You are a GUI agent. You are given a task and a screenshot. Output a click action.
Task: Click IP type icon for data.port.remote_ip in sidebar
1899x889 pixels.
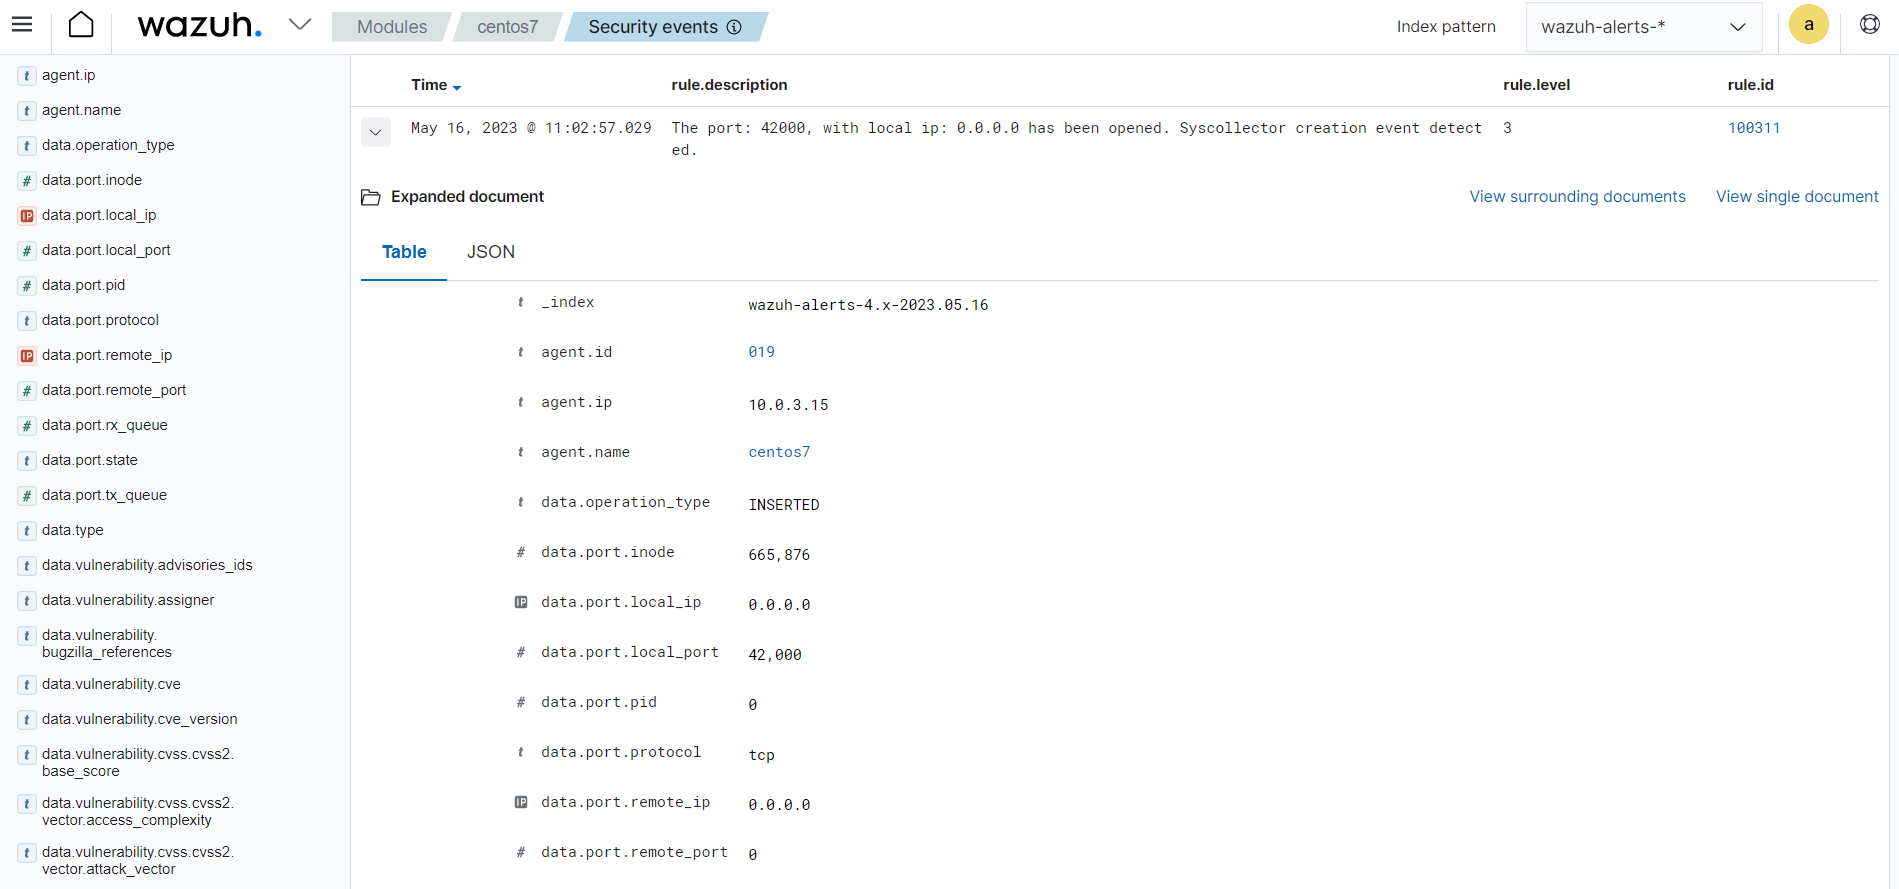[x=27, y=356]
